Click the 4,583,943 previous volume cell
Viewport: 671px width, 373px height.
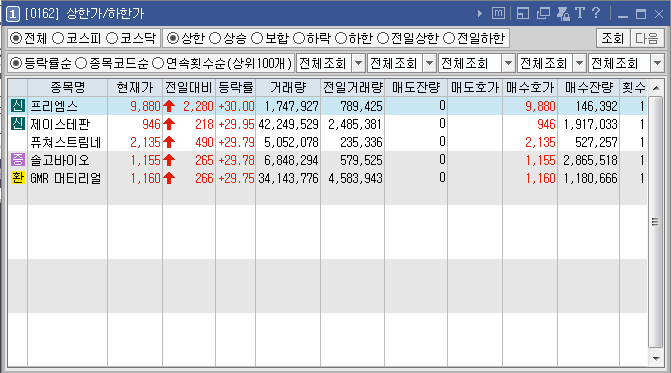coord(355,178)
